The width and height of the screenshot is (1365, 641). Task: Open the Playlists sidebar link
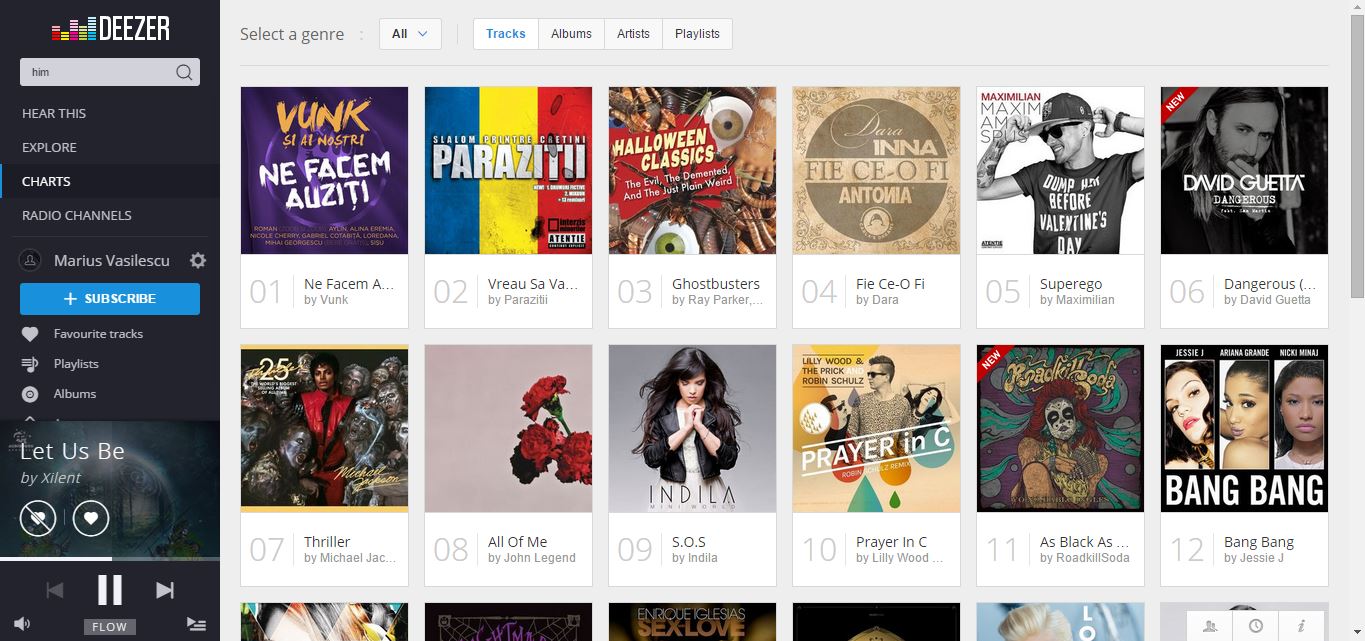click(x=76, y=364)
